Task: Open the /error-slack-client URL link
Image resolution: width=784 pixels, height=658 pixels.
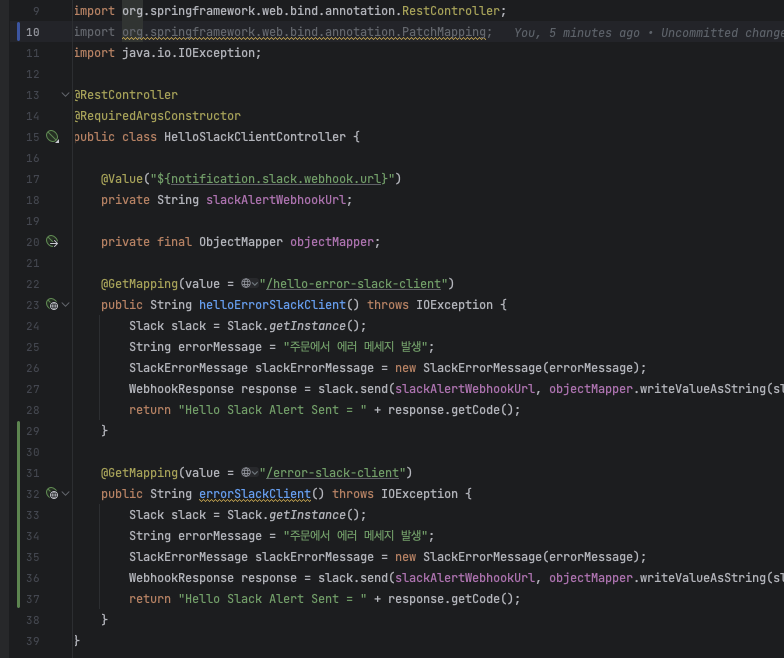Action: point(332,473)
